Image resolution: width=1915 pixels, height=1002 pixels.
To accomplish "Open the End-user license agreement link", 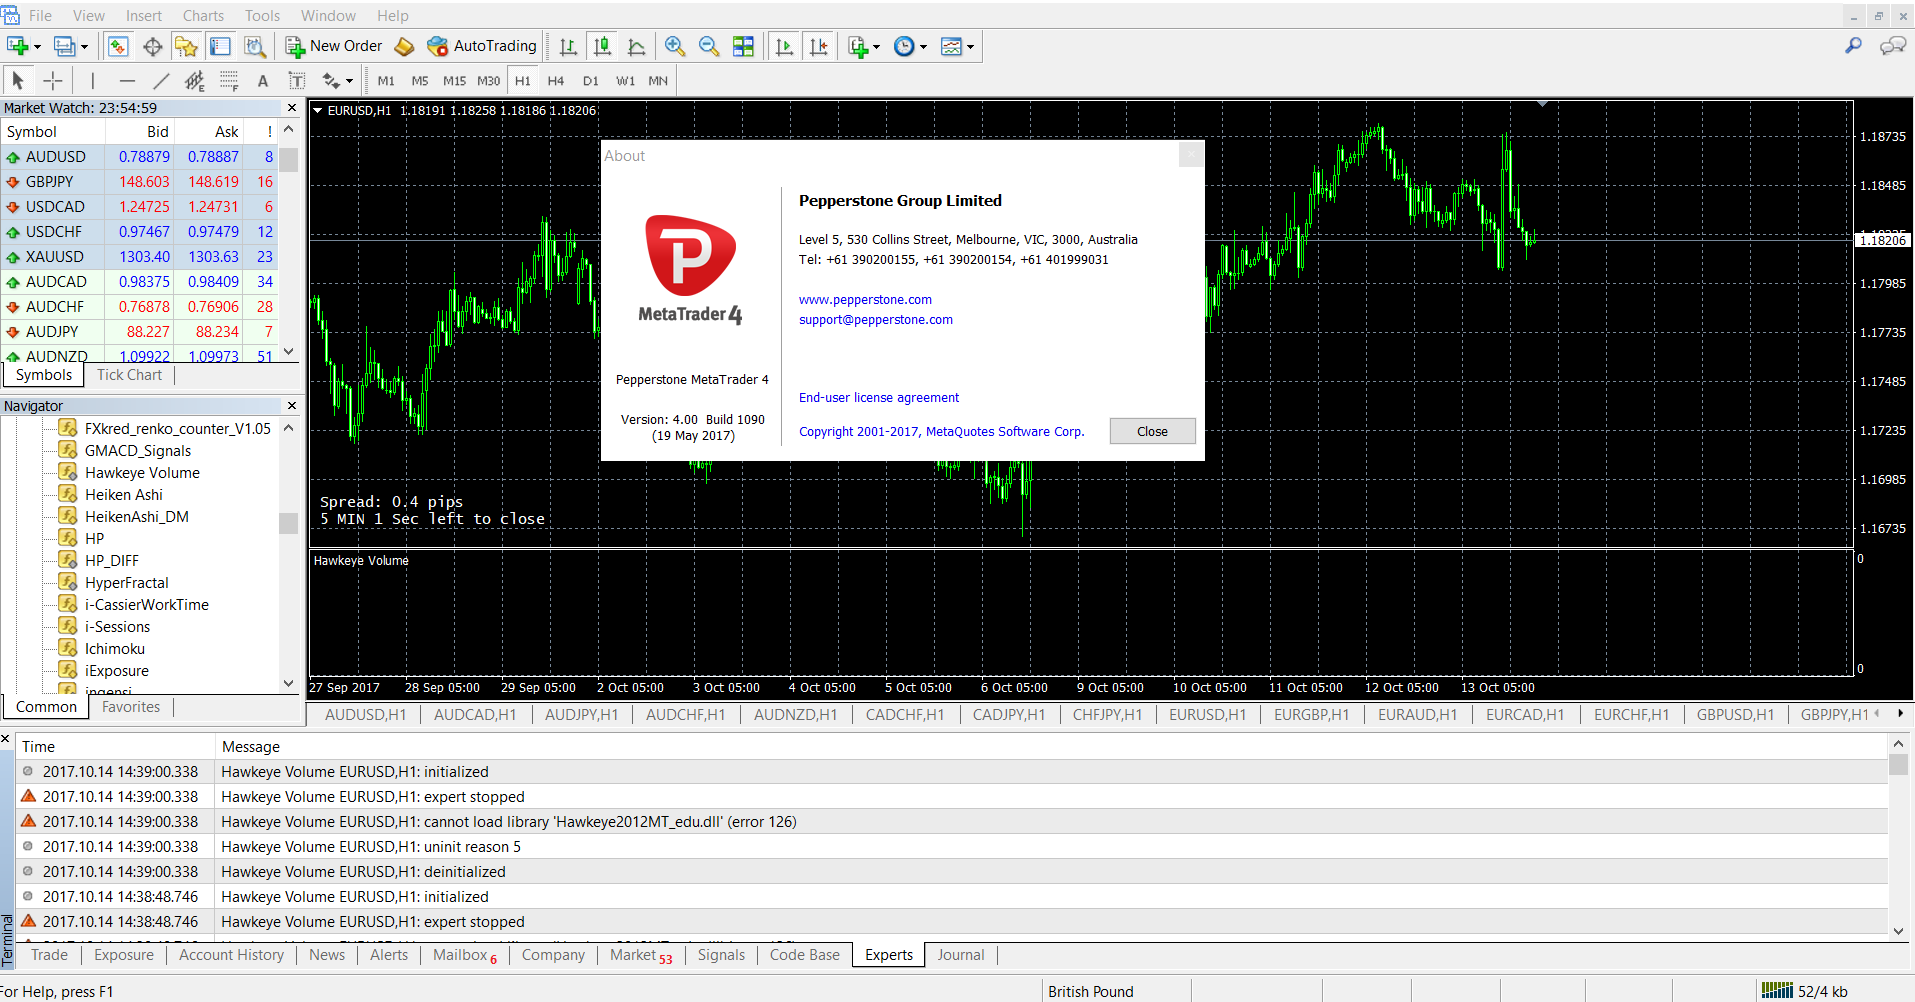I will point(878,397).
